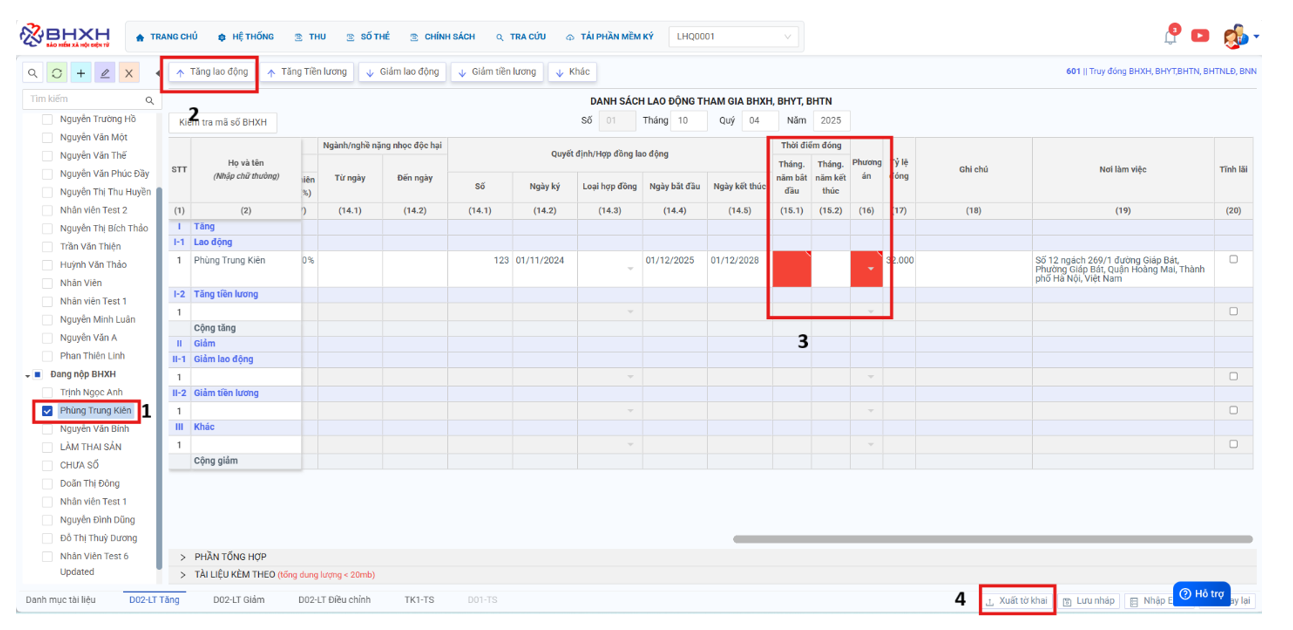Click the Xuất tờ khai button
The height and width of the screenshot is (630, 1293).
pos(1016,601)
